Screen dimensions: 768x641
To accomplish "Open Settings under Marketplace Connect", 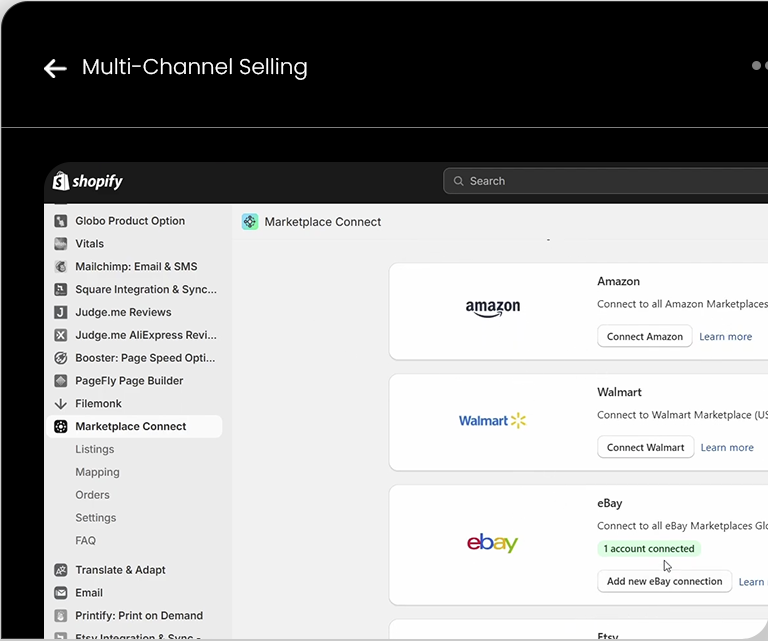I will (x=96, y=518).
